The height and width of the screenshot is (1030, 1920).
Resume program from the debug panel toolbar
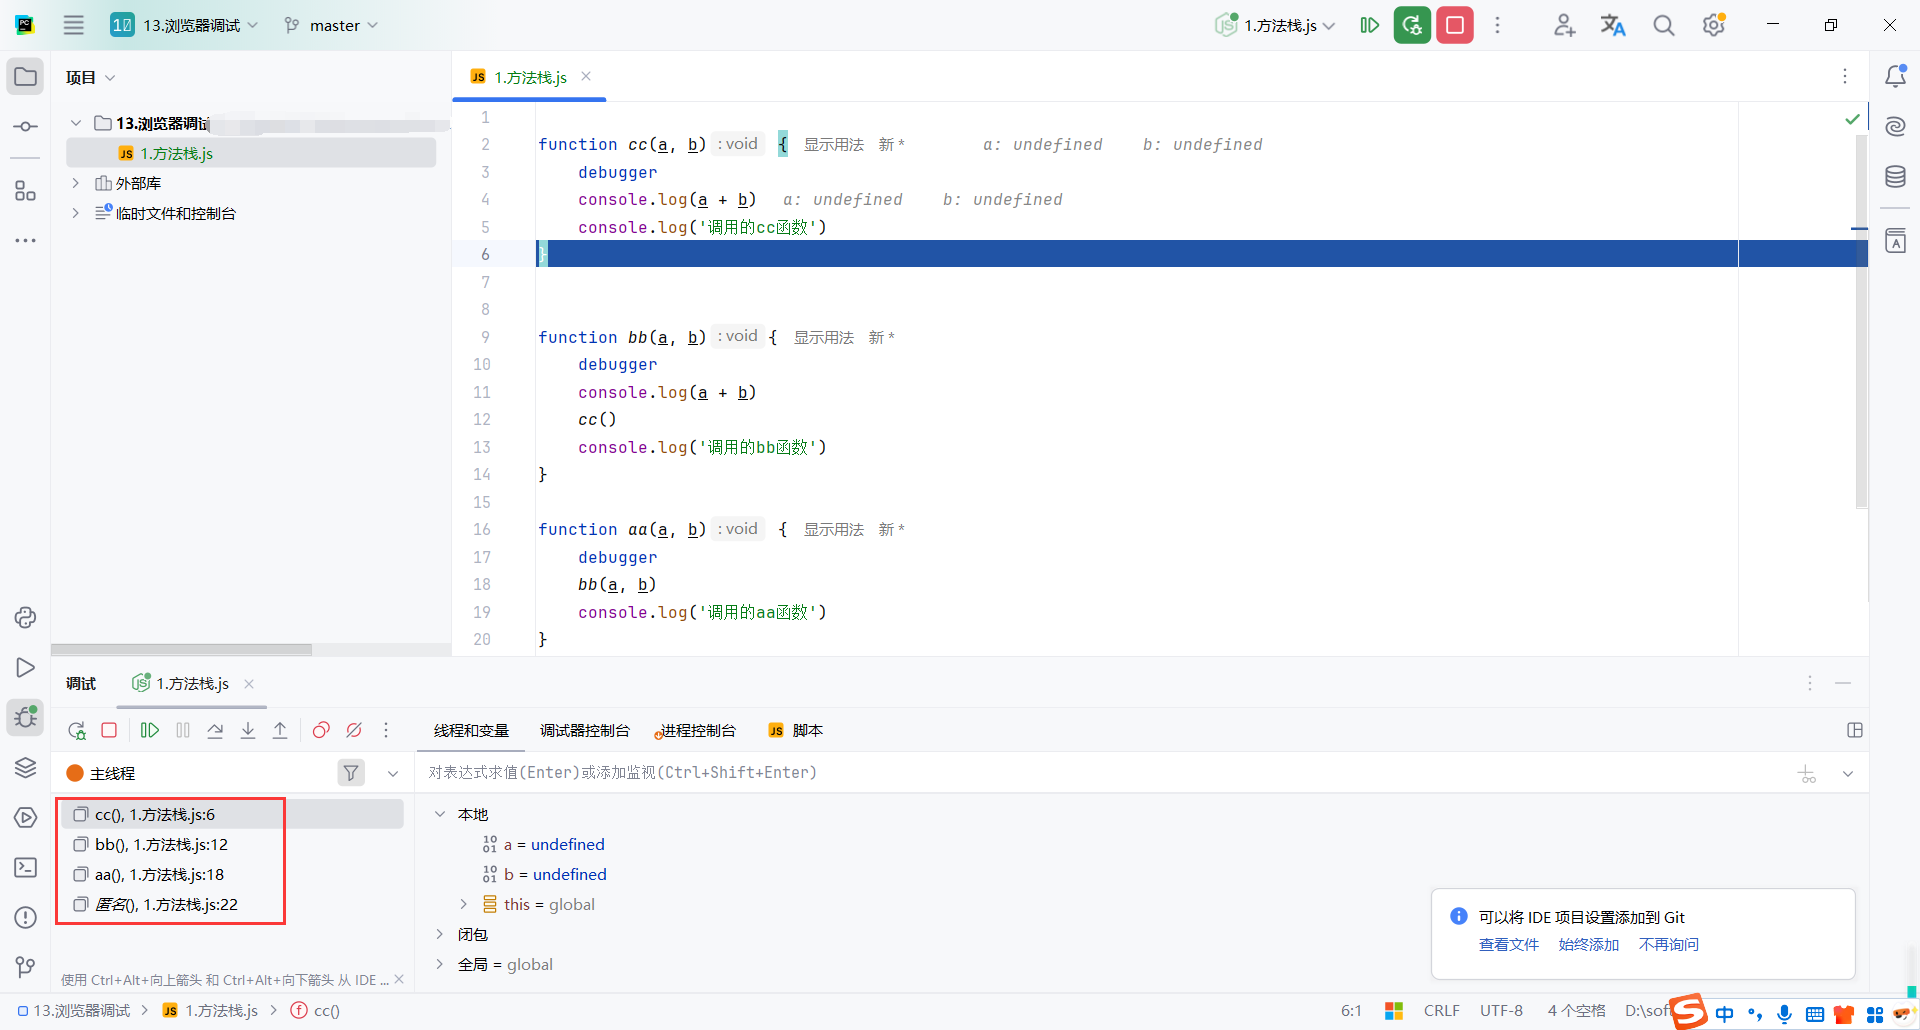(x=150, y=730)
